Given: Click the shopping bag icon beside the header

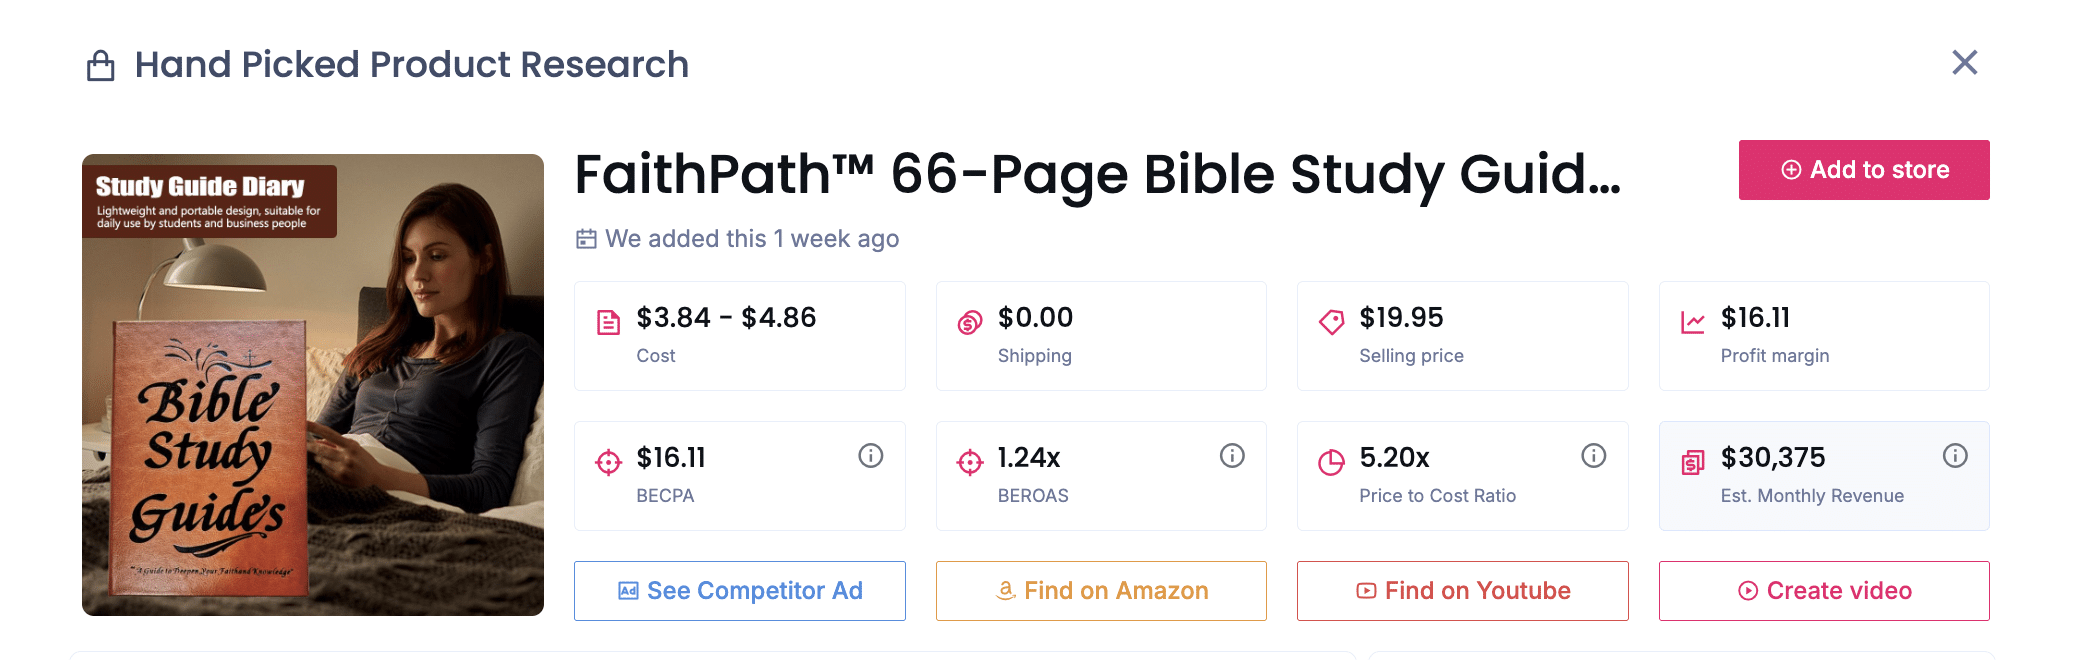Looking at the screenshot, I should click(101, 66).
